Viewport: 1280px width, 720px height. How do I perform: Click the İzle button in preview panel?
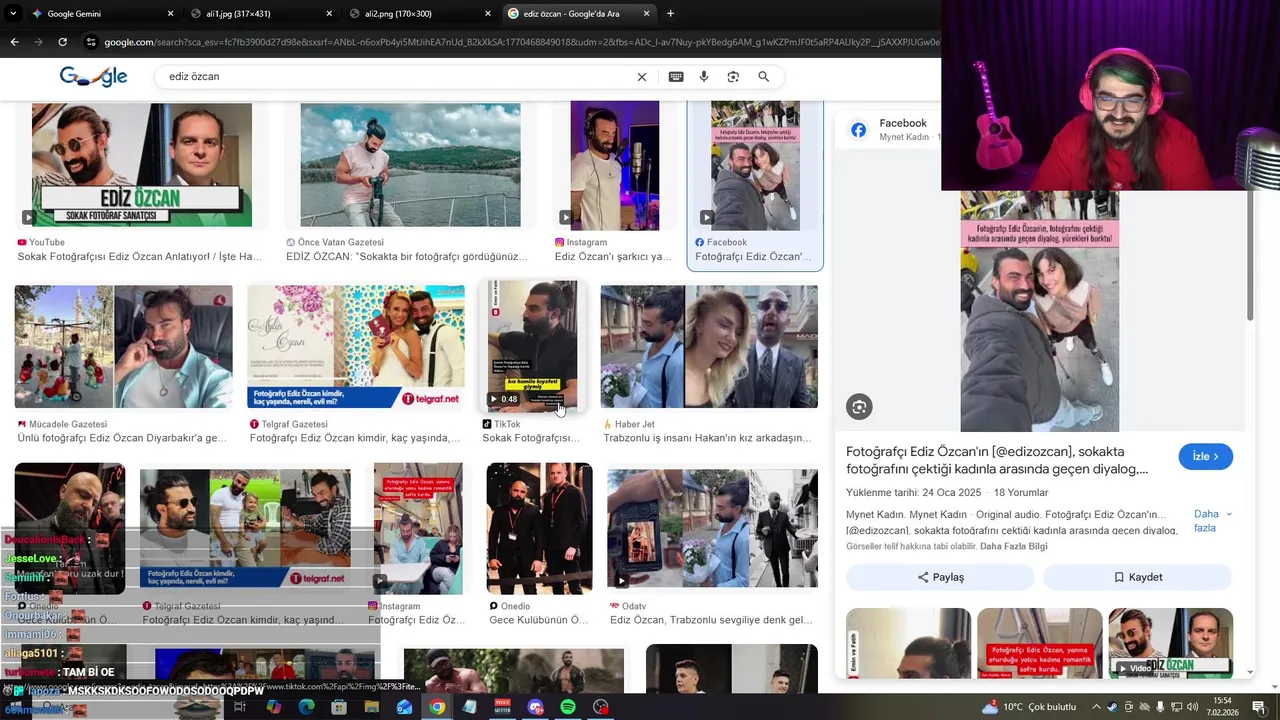1205,456
